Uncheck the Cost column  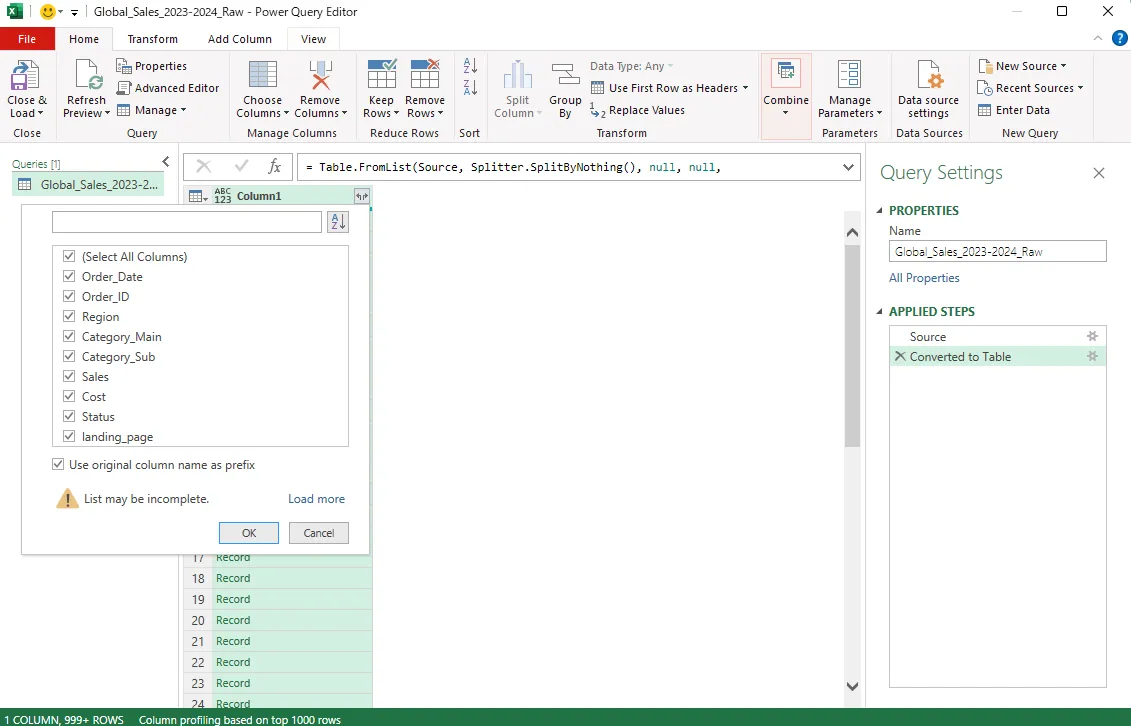click(69, 396)
